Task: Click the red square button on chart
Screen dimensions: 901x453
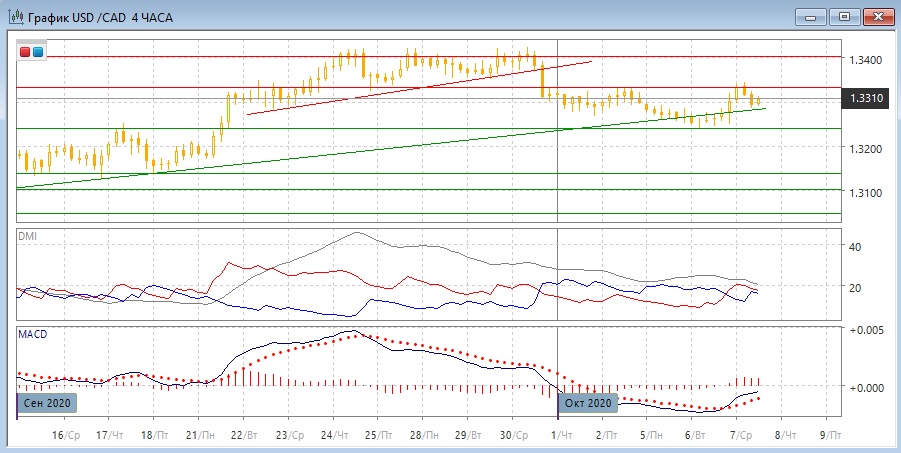Action: pos(26,51)
